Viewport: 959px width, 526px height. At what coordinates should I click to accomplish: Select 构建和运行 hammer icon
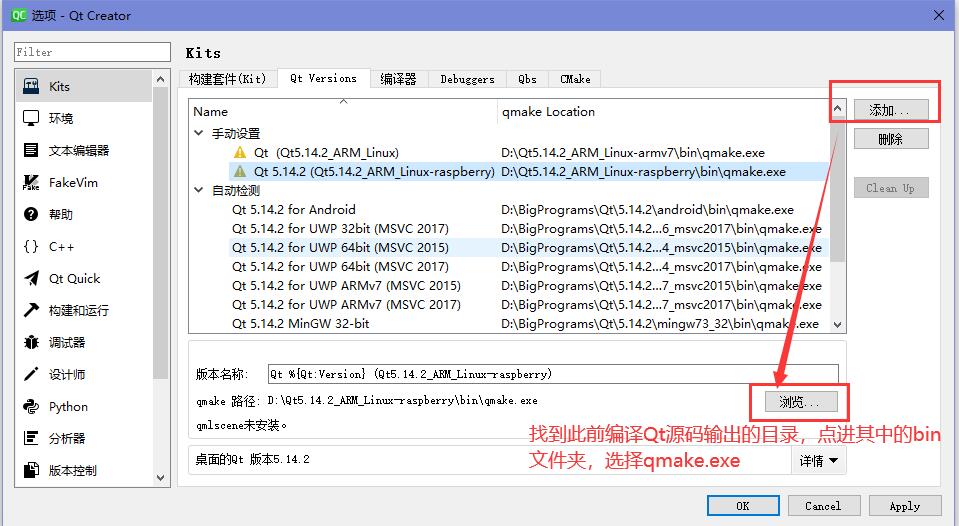click(x=31, y=310)
